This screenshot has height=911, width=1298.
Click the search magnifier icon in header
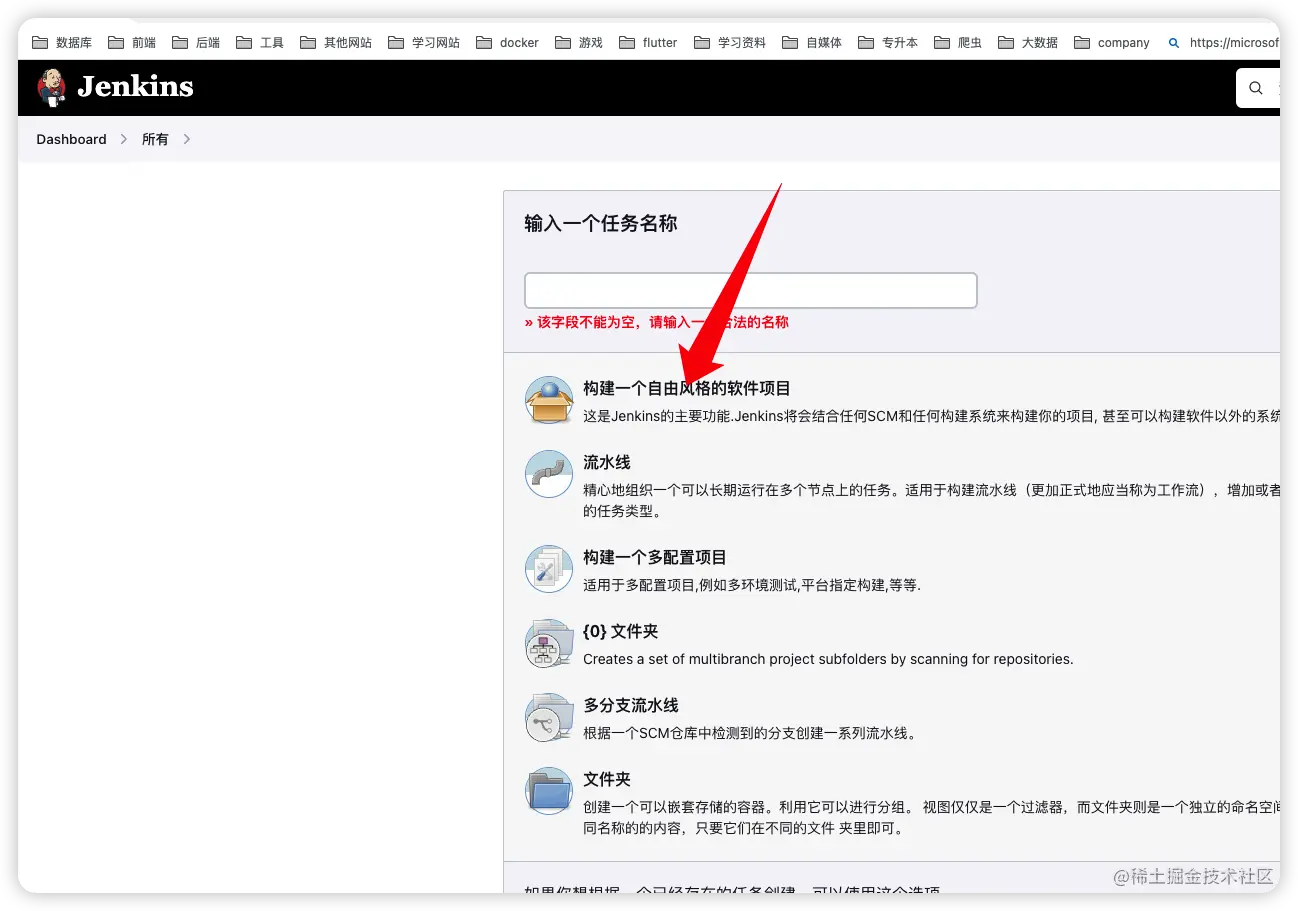1256,88
